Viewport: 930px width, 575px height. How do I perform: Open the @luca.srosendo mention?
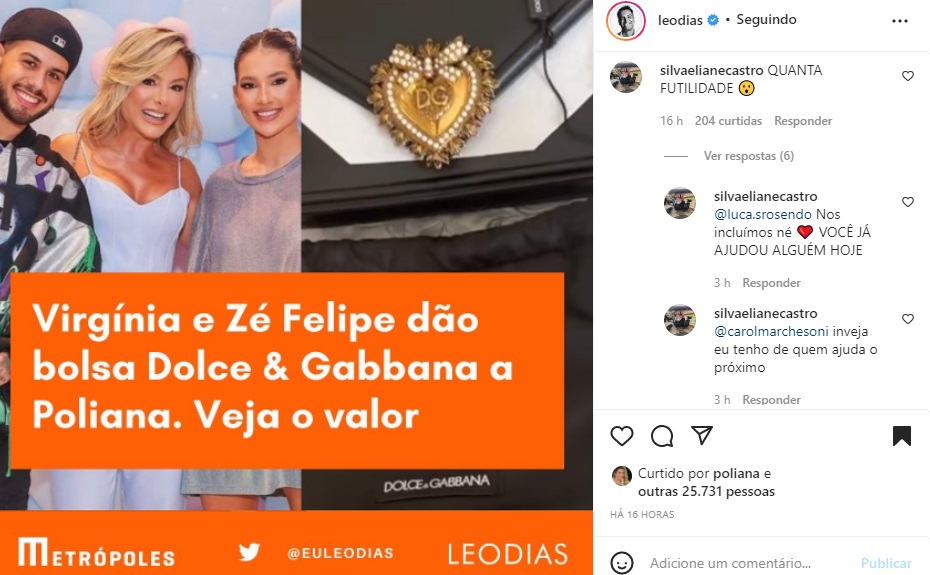(x=763, y=214)
